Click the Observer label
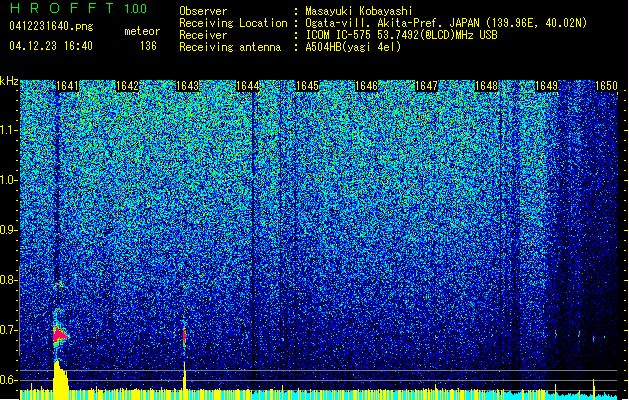The height and width of the screenshot is (400, 629). point(203,11)
